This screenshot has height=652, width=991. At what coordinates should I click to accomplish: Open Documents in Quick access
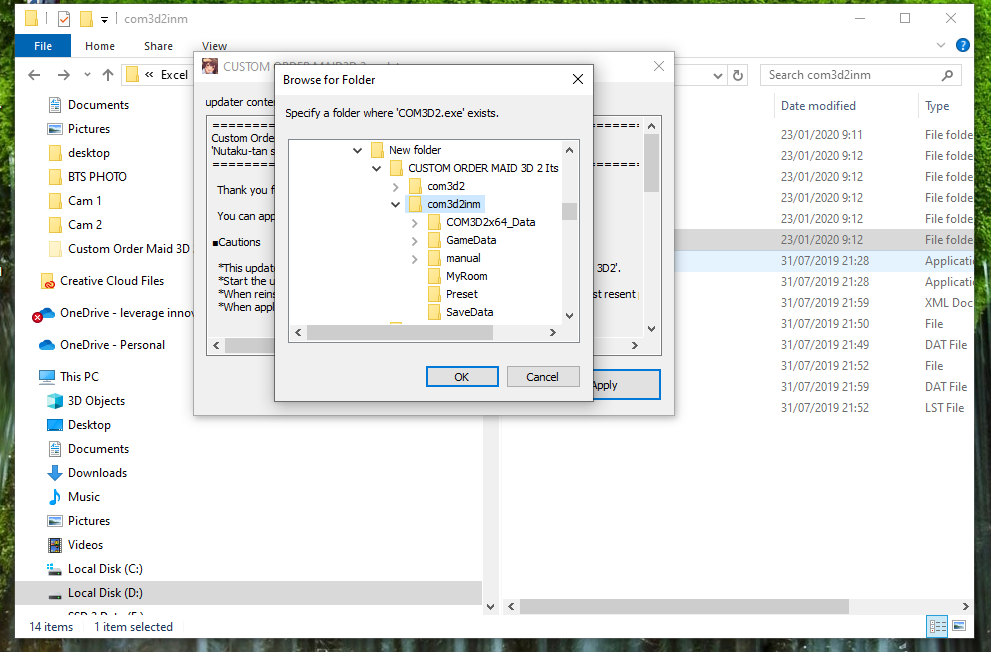coord(98,105)
